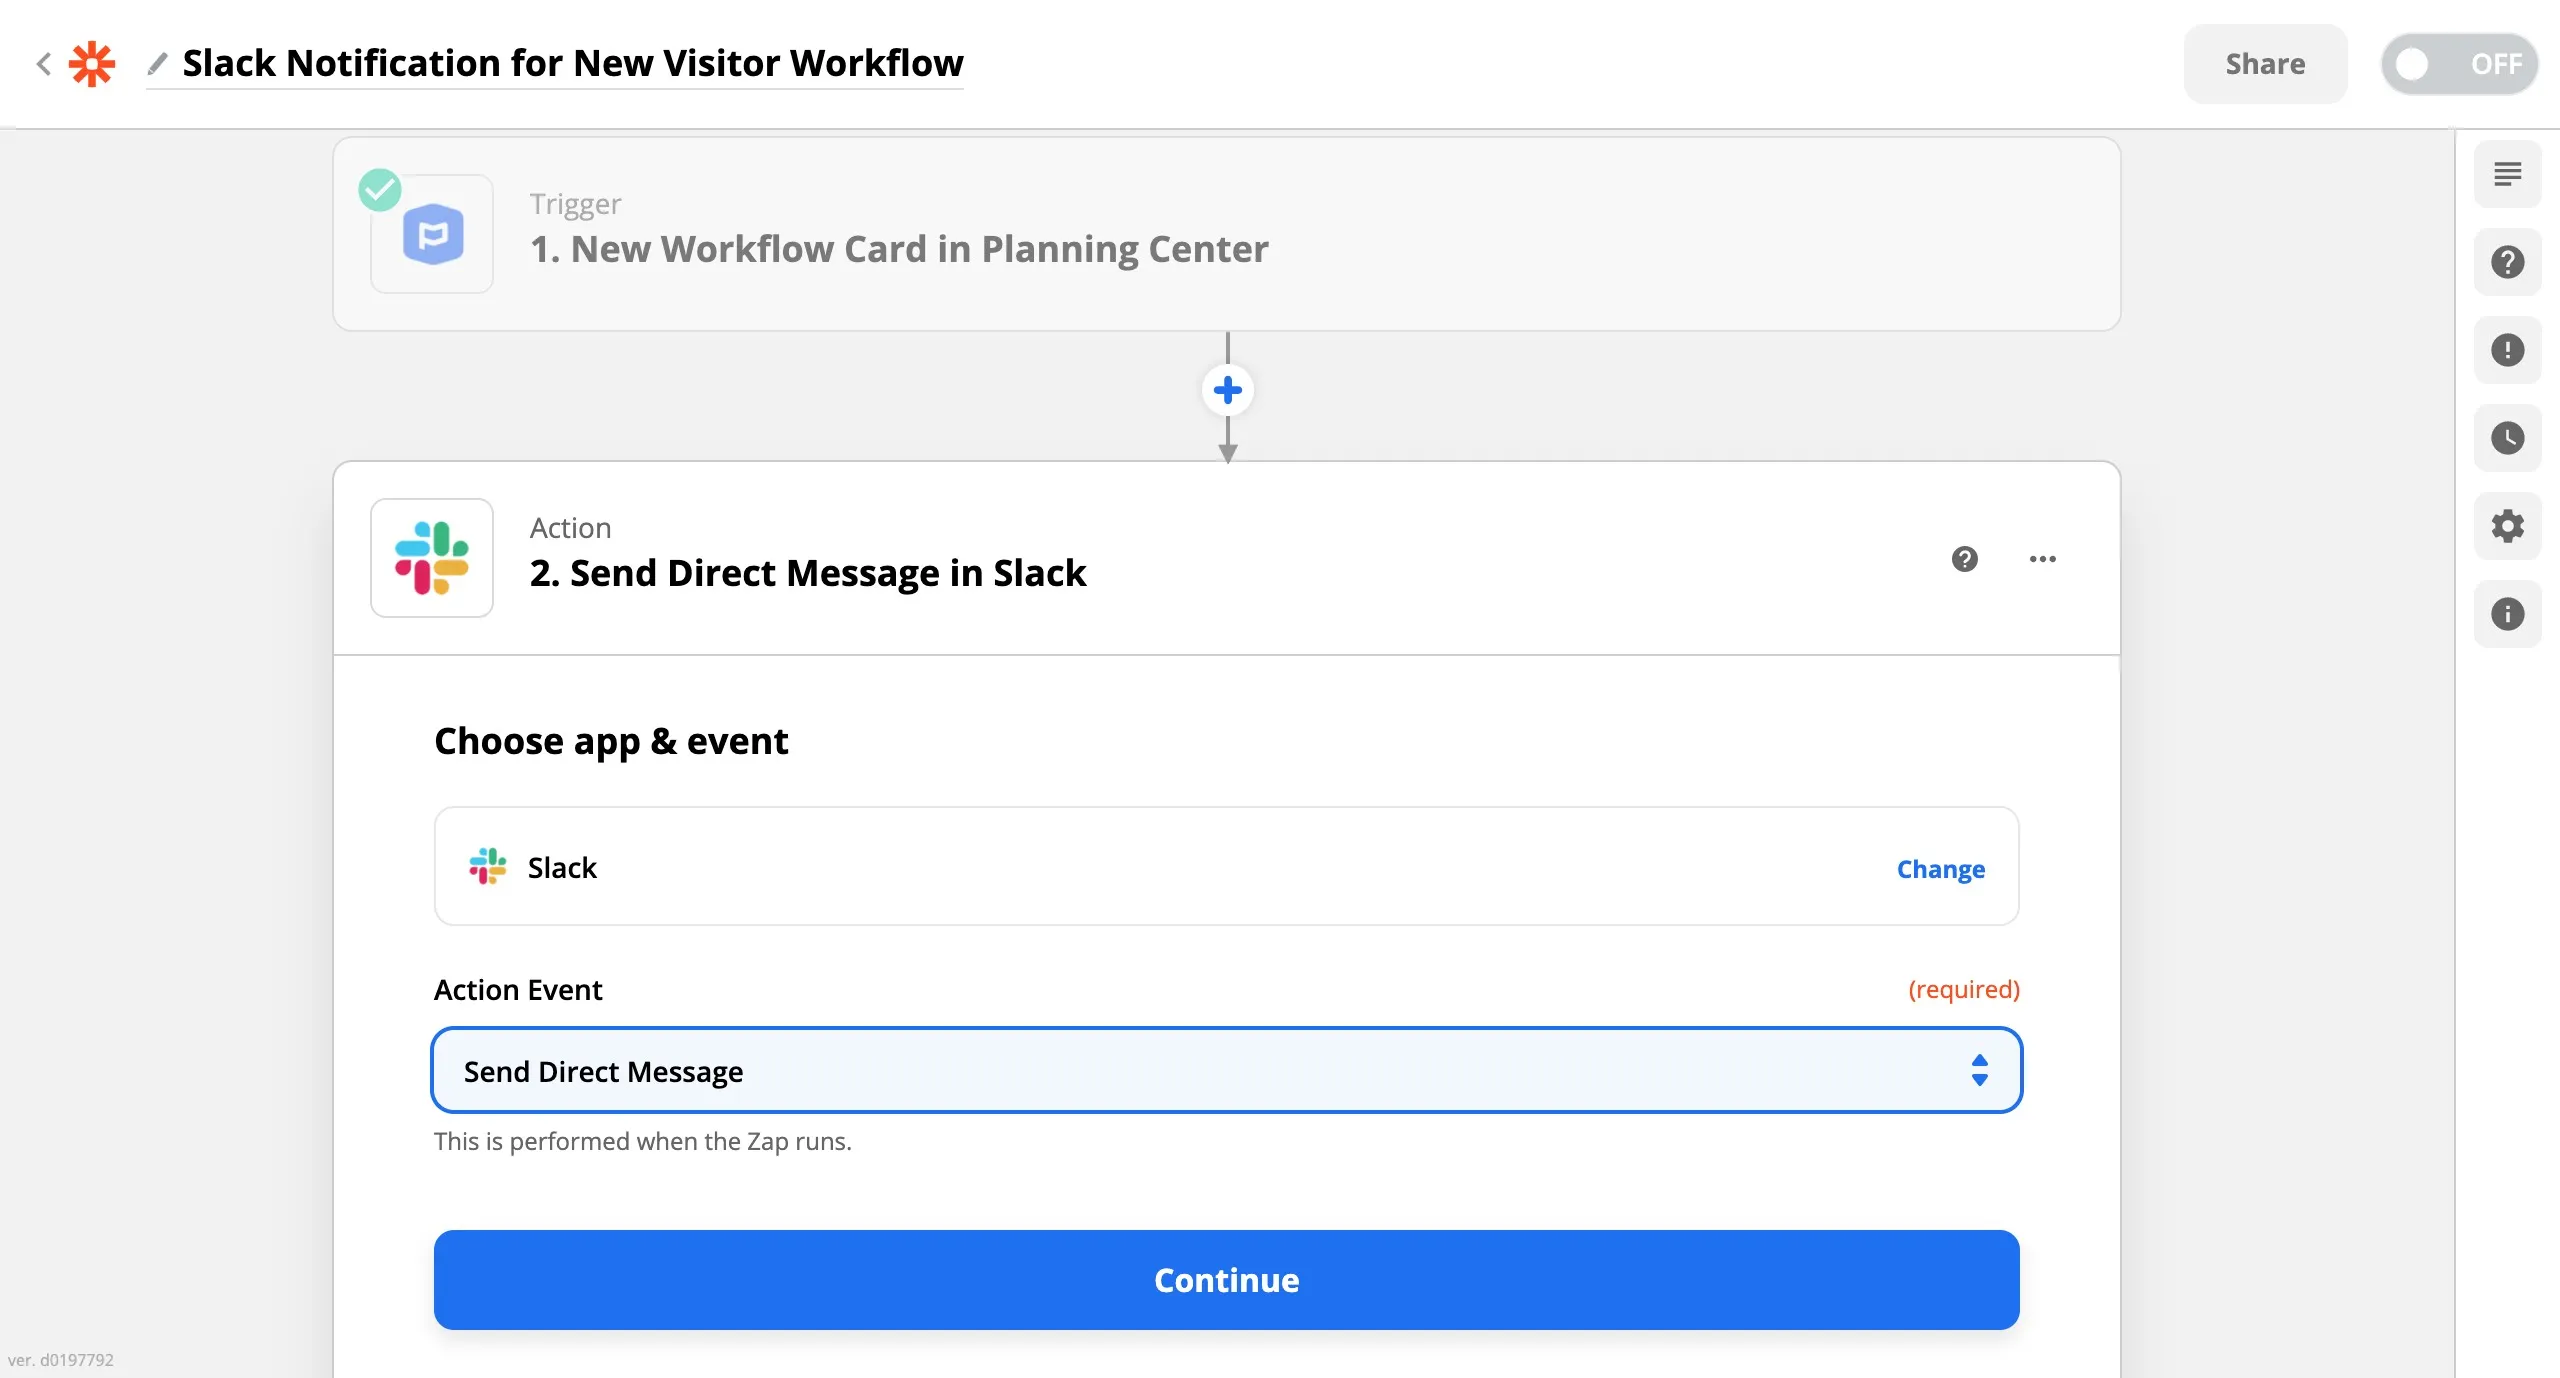This screenshot has height=1378, width=2560.
Task: Open the Action Event dropdown
Action: click(x=1226, y=1070)
